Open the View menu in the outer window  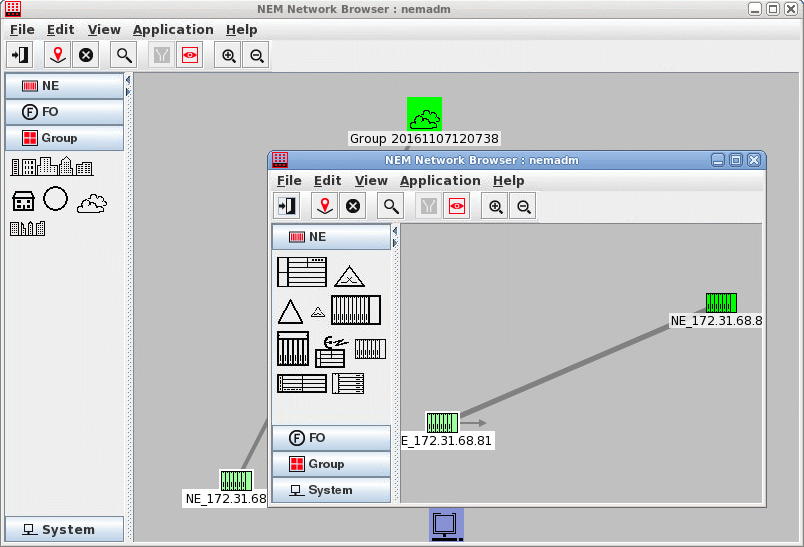104,30
